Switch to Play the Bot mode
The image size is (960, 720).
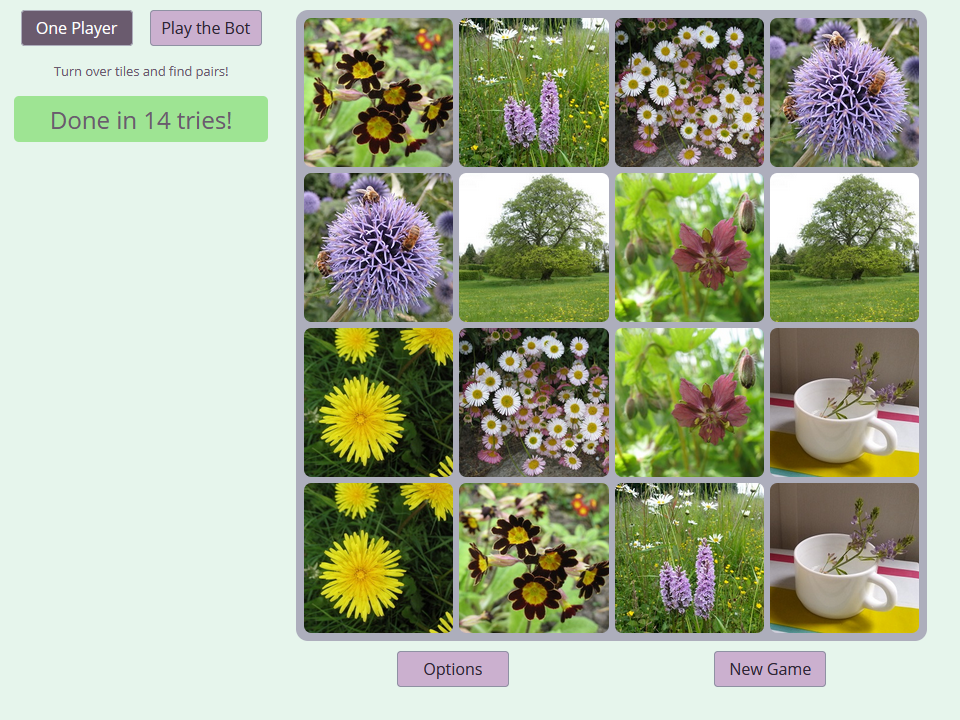coord(206,28)
